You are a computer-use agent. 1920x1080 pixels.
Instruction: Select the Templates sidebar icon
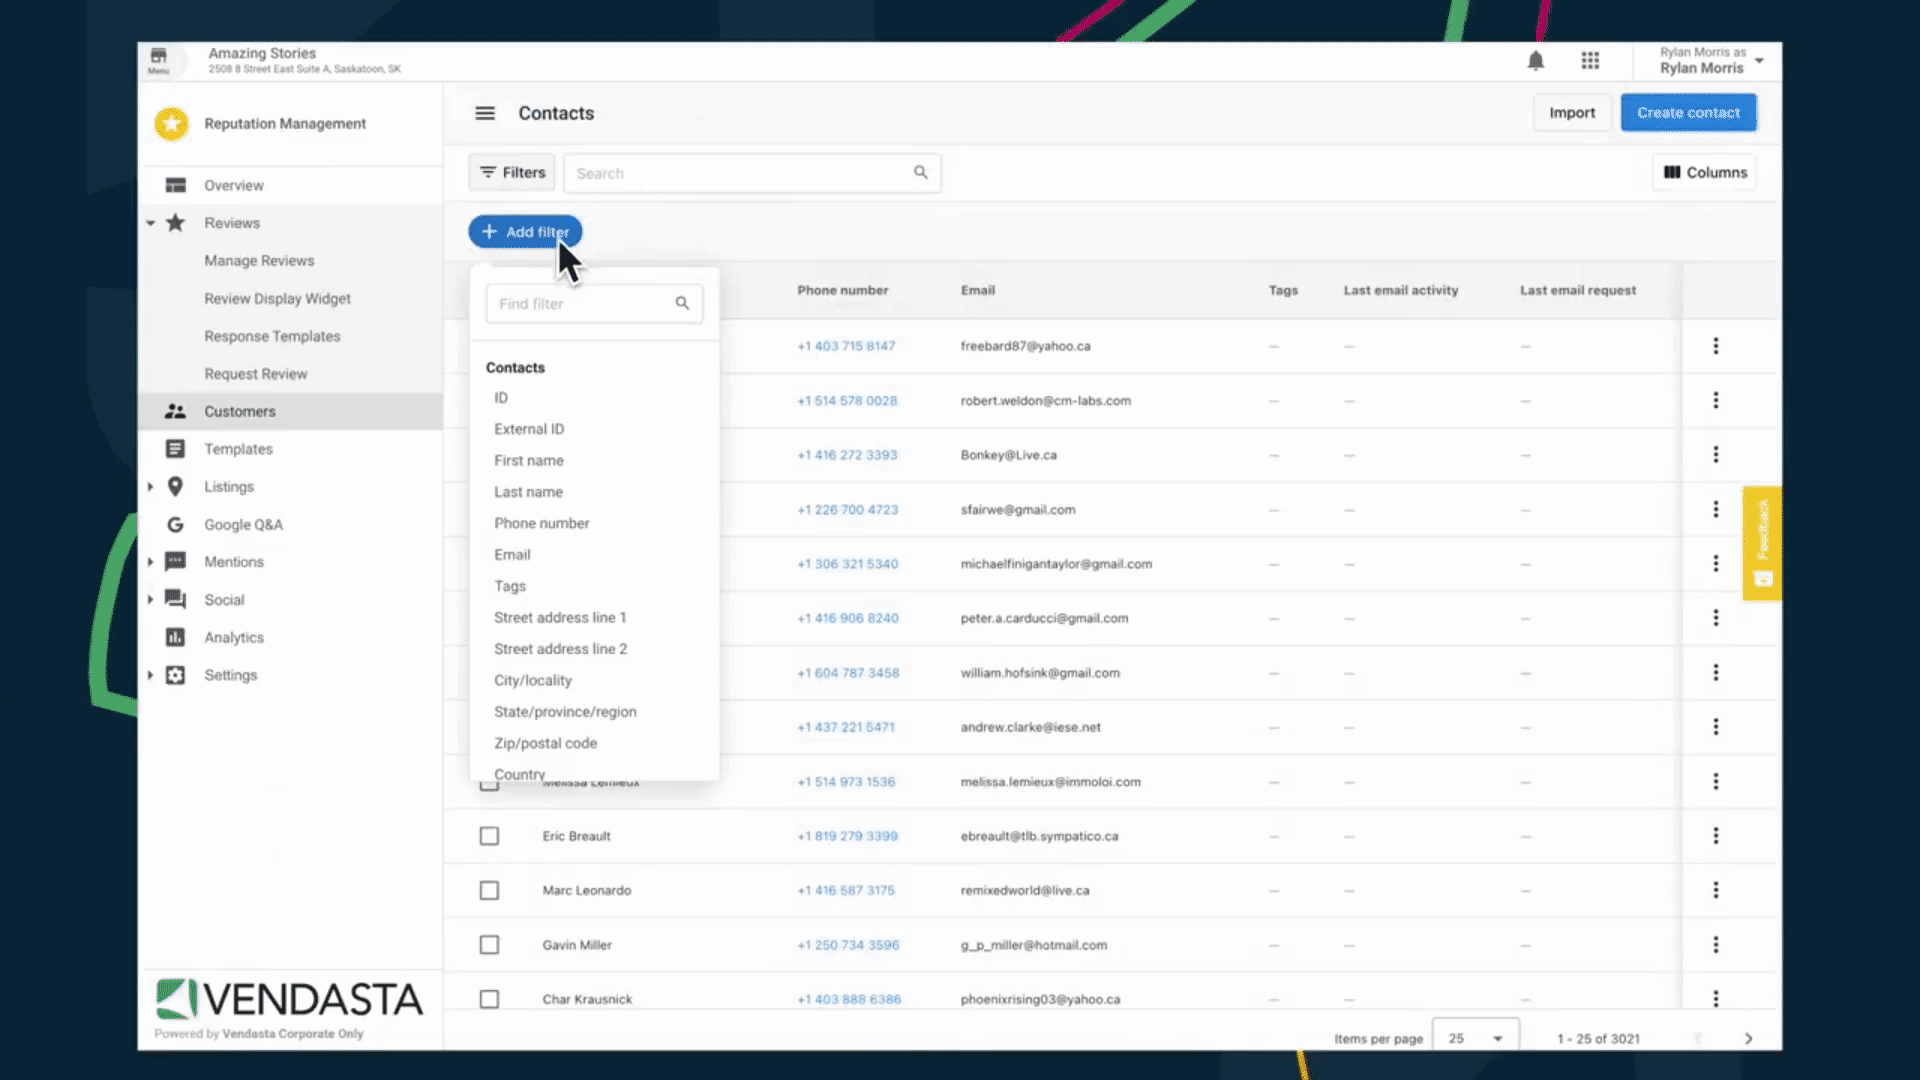[x=175, y=448]
